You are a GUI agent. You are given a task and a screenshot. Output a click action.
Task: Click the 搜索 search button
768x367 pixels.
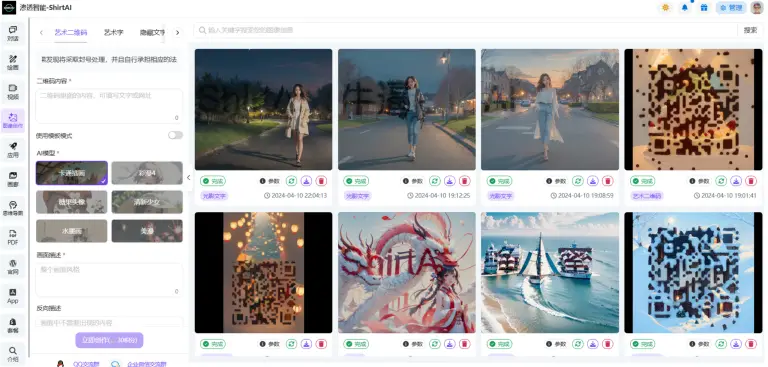[750, 30]
